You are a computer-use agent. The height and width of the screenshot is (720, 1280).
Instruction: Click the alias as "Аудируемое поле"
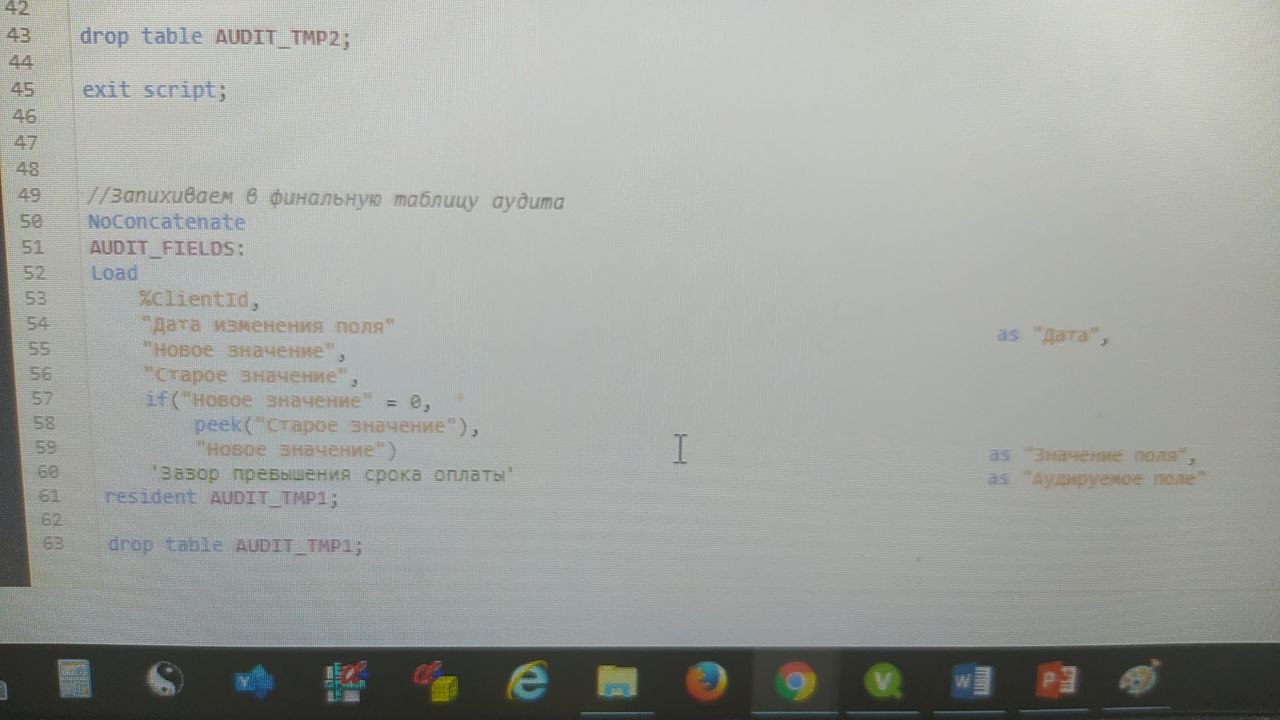pos(1097,479)
